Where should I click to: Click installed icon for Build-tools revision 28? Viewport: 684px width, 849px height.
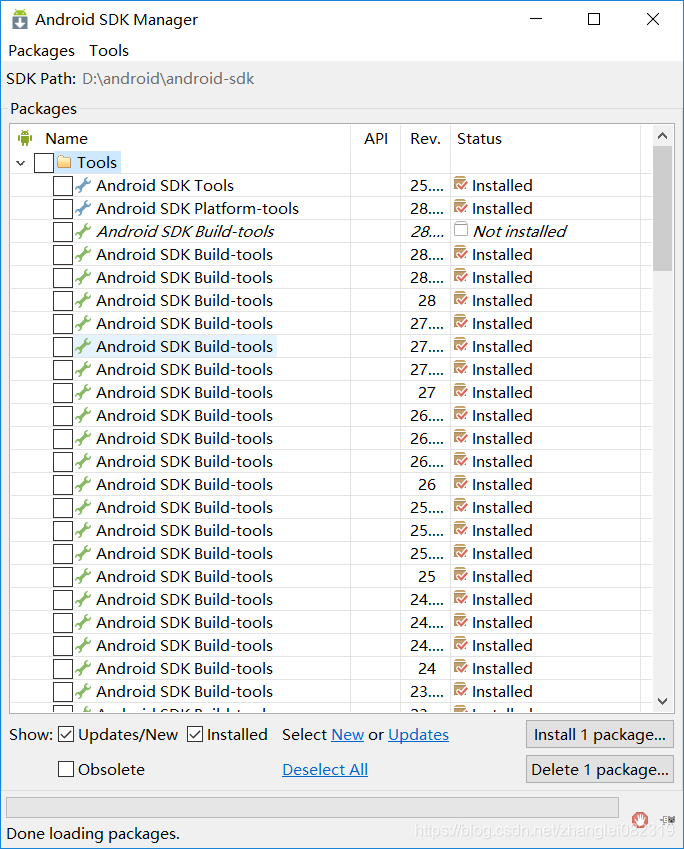[460, 299]
